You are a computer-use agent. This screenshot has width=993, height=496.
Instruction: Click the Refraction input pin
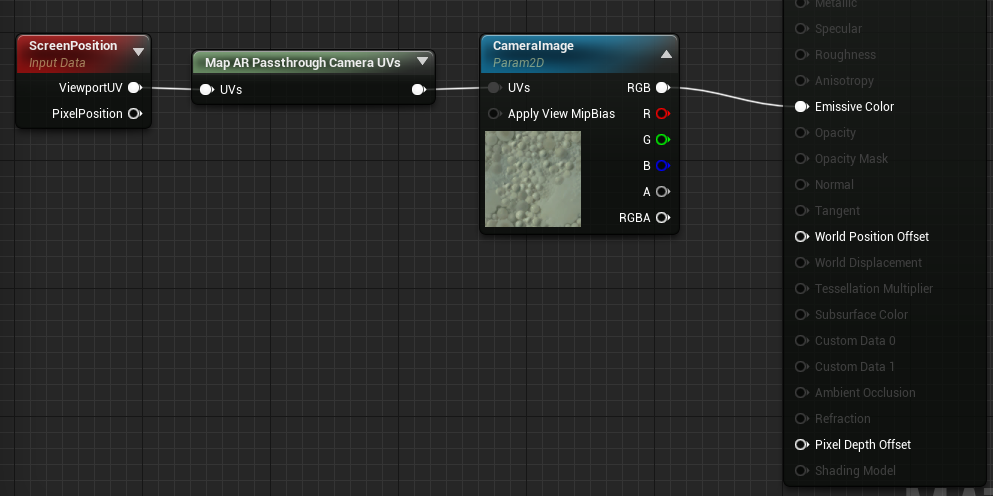click(801, 418)
